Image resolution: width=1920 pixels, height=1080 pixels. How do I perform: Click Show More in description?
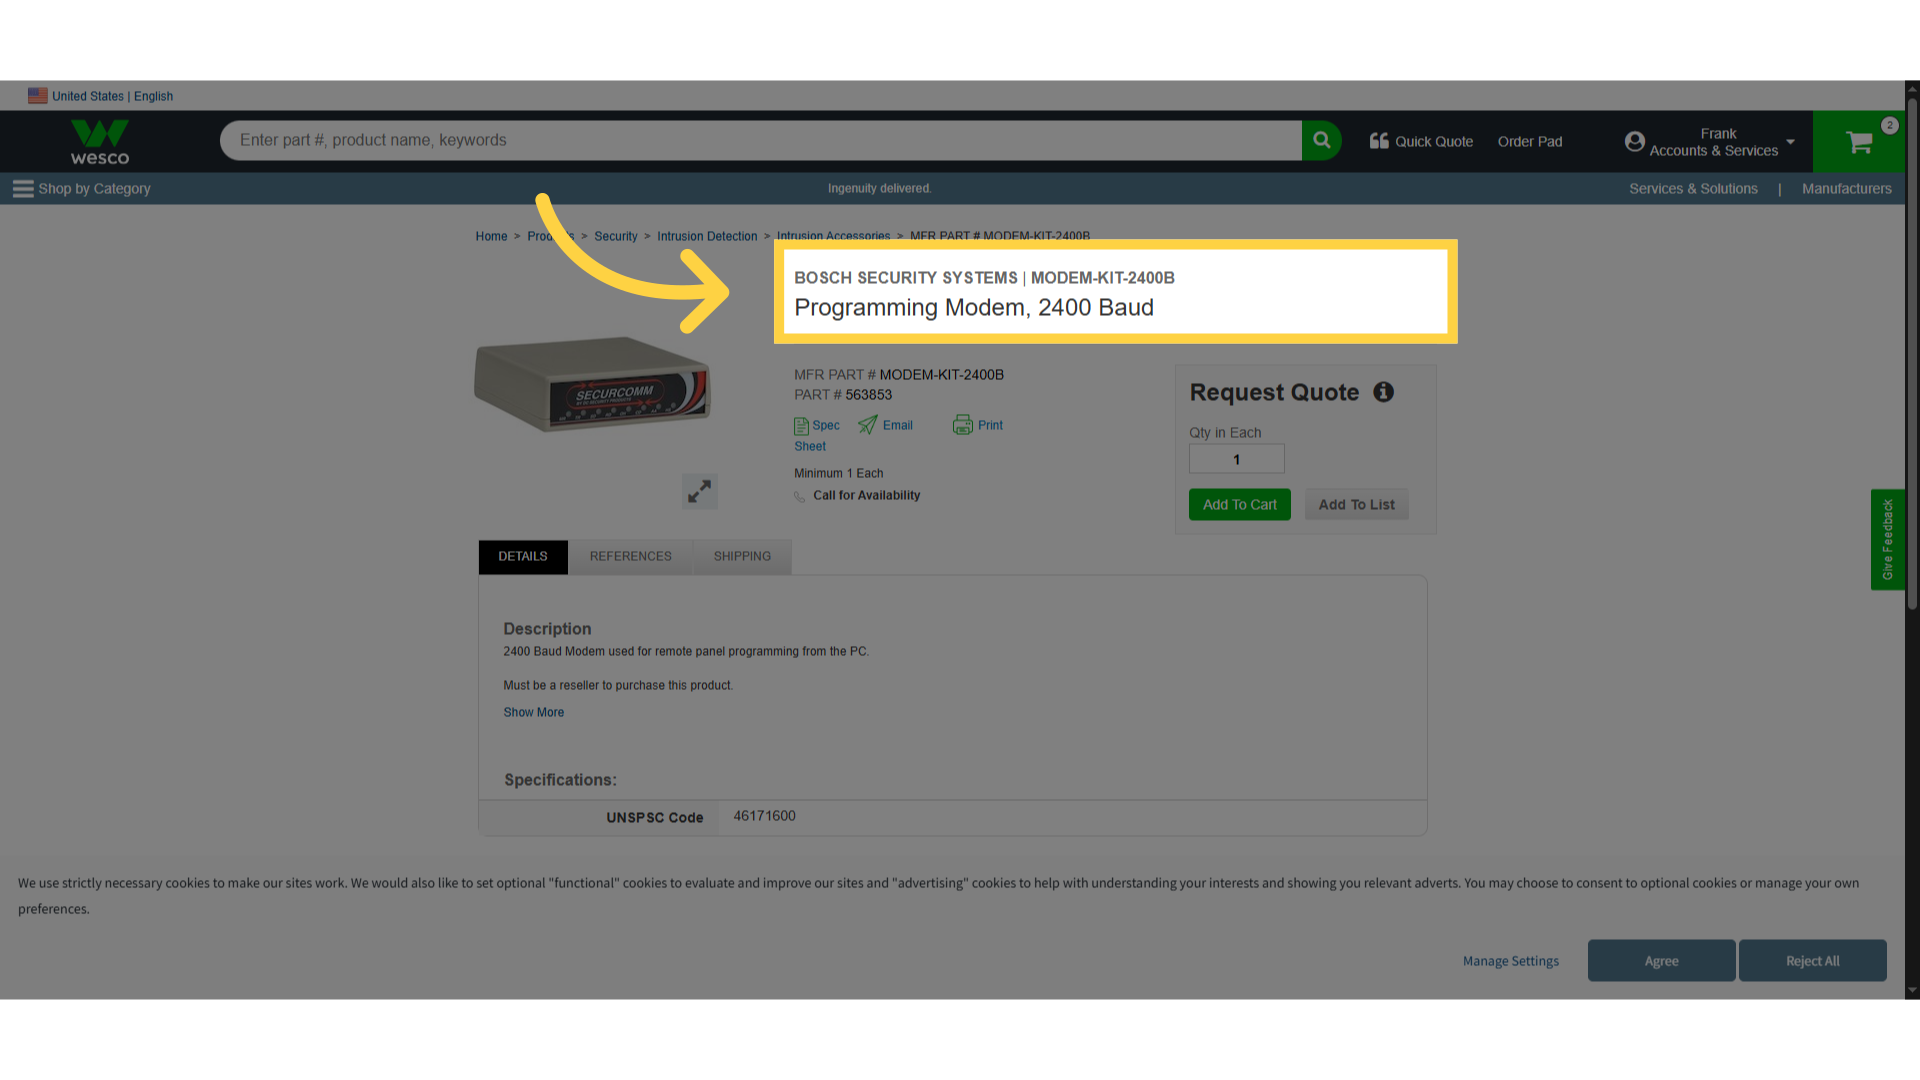click(533, 713)
